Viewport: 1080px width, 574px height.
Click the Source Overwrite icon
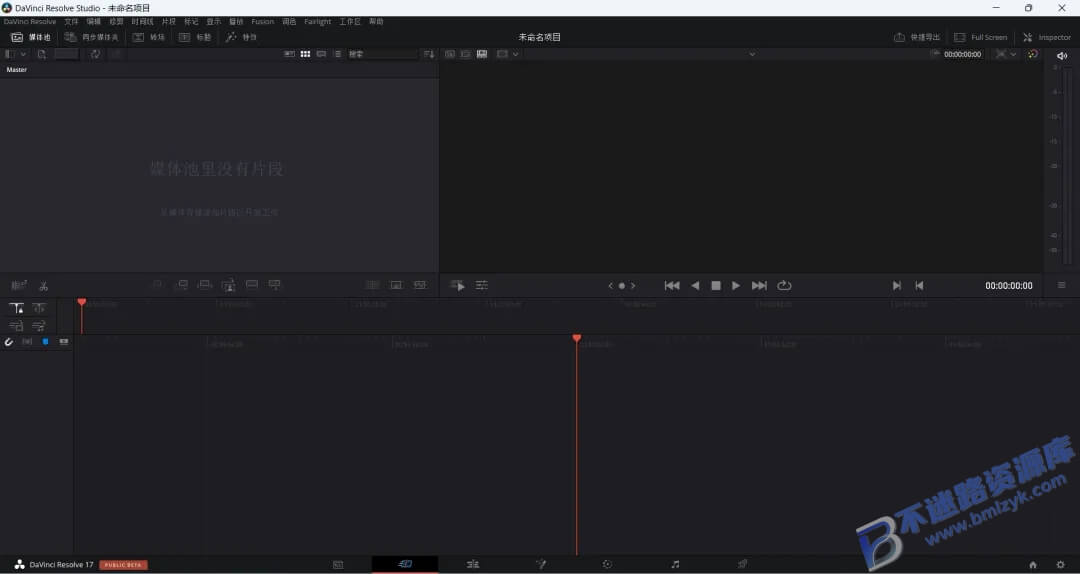click(x=275, y=285)
